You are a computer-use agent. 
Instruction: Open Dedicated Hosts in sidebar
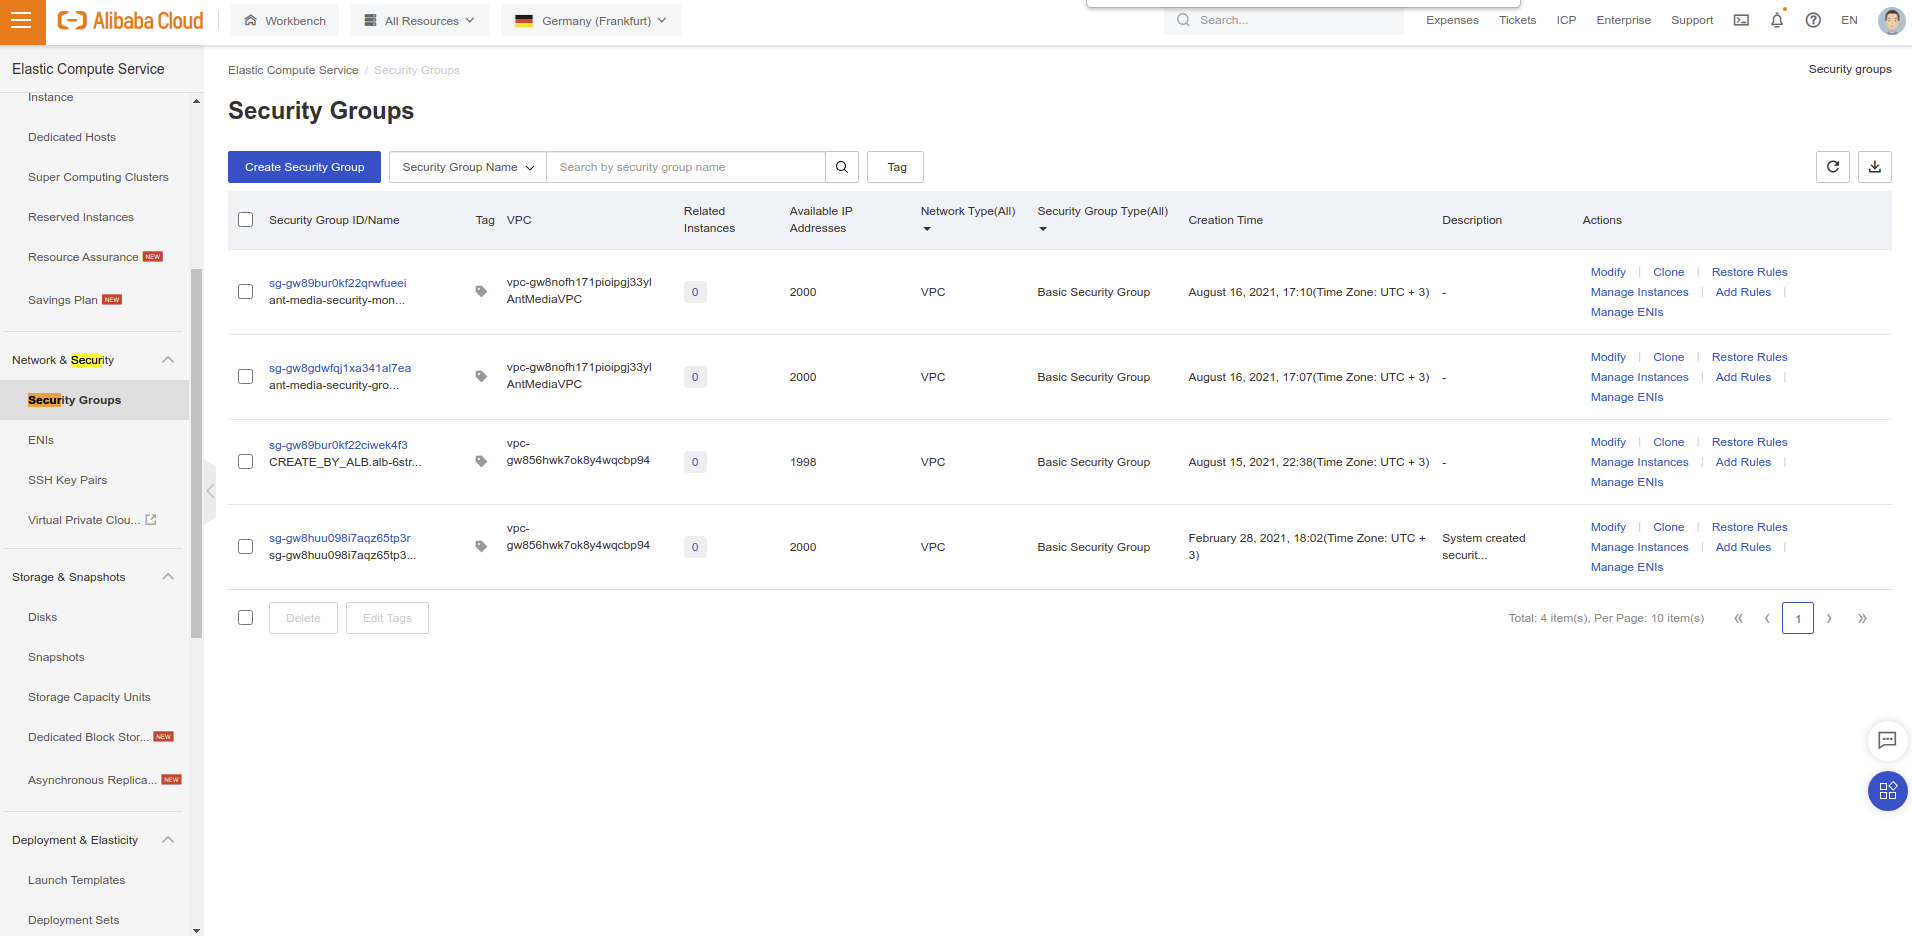pos(72,137)
